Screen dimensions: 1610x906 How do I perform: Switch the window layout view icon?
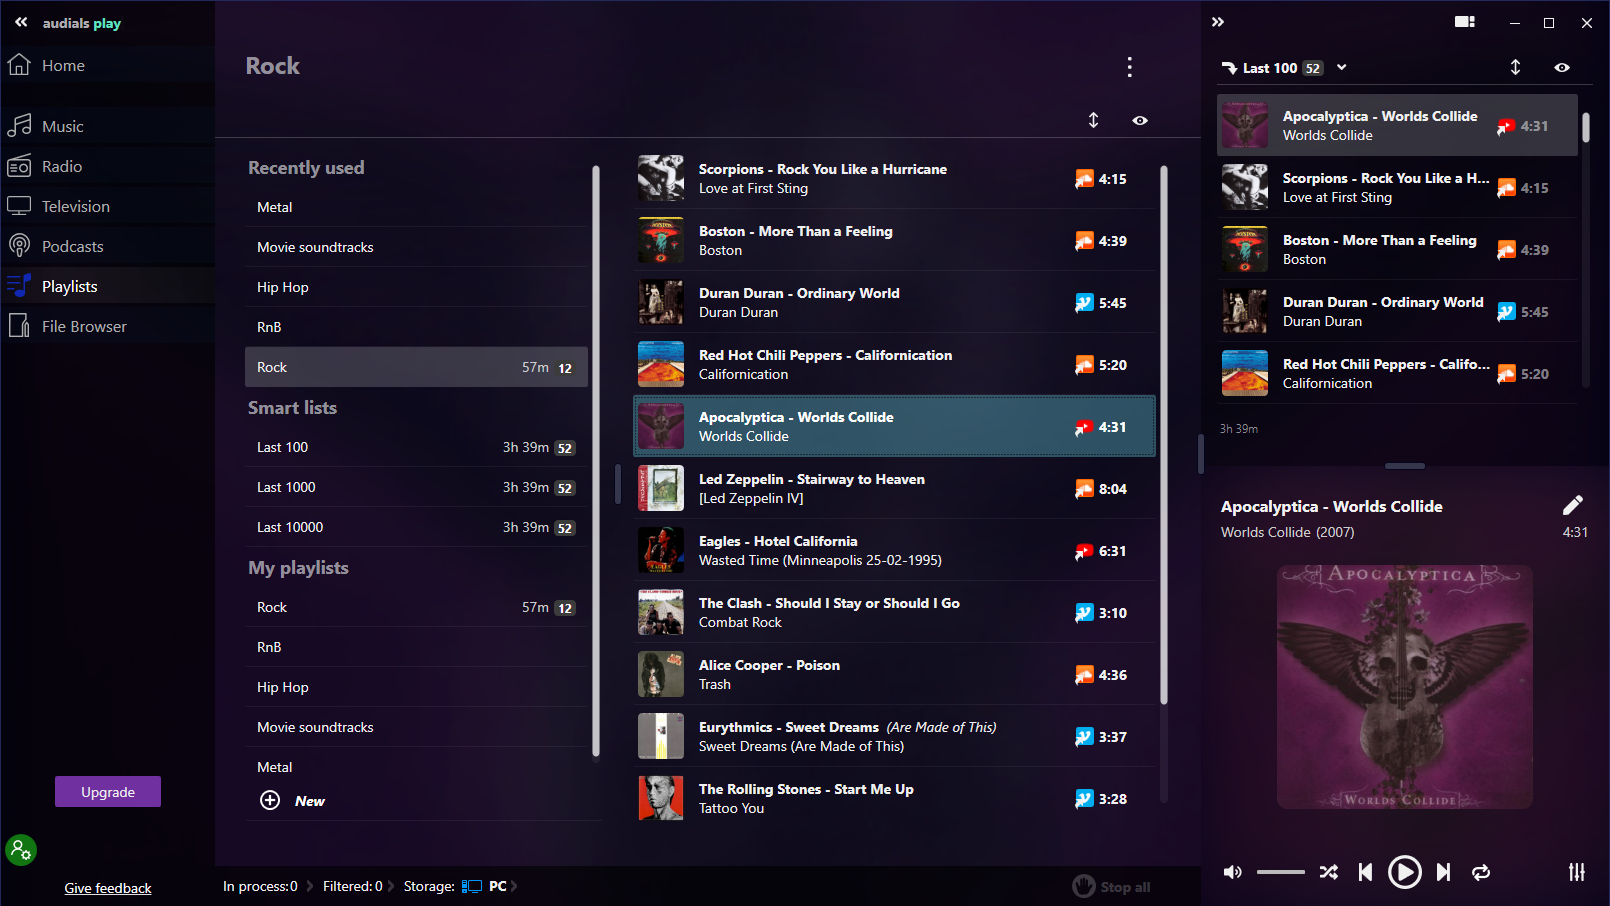point(1465,22)
